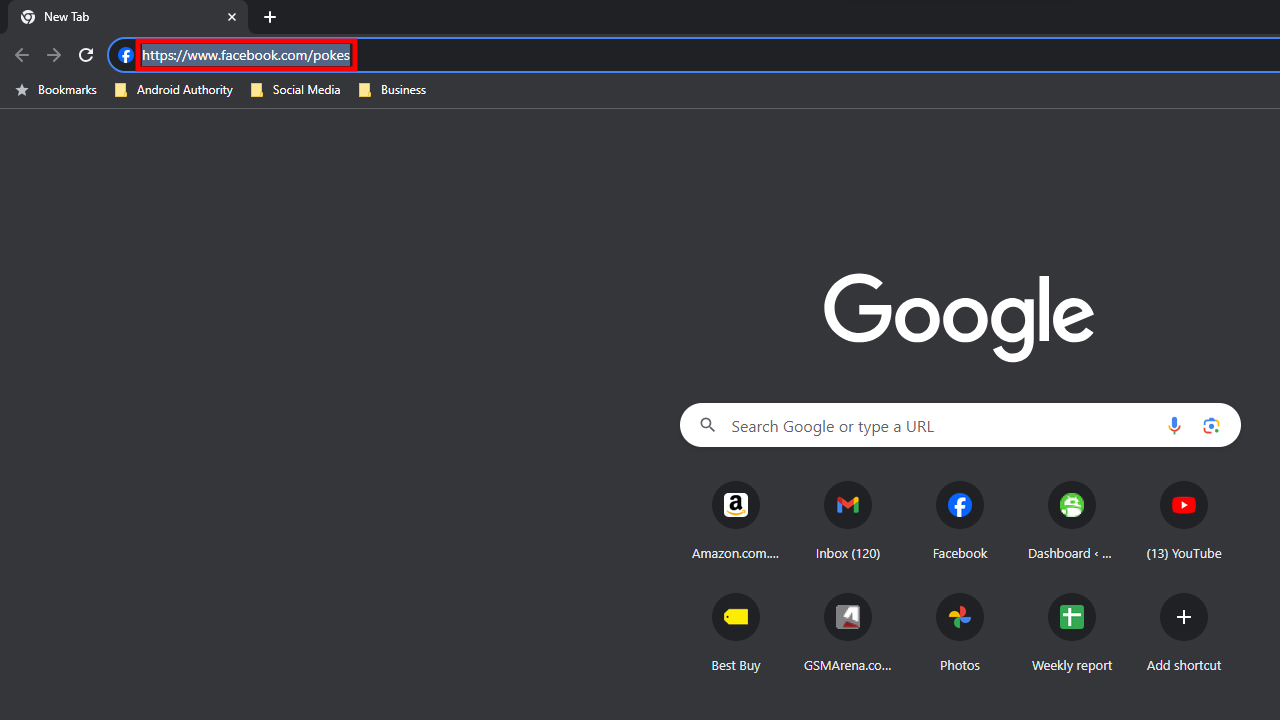Go back using the back arrow
The image size is (1280, 720).
tap(22, 55)
